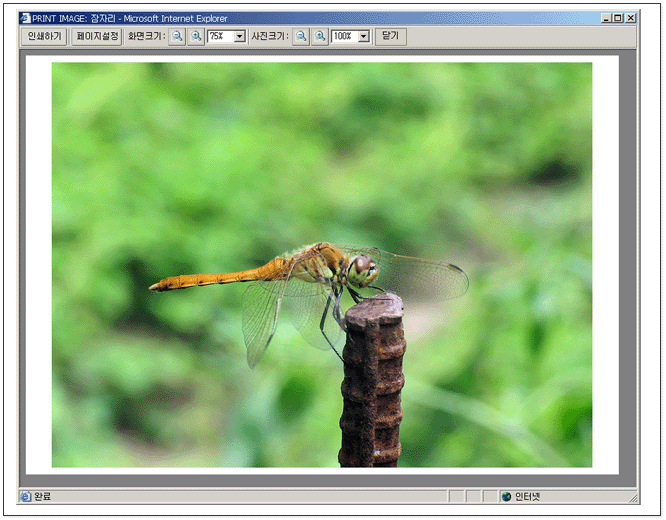Image resolution: width=666 pixels, height=520 pixels.
Task: Open 페이지설정 page setup
Action: [x=97, y=36]
